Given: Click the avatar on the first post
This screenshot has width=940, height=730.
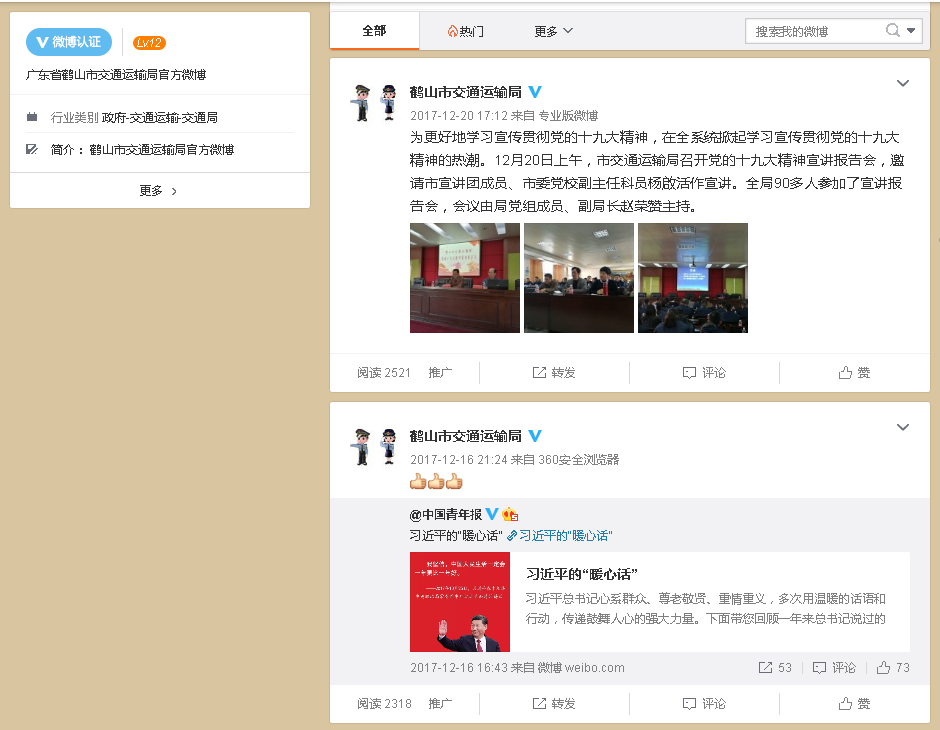Looking at the screenshot, I should [x=375, y=101].
